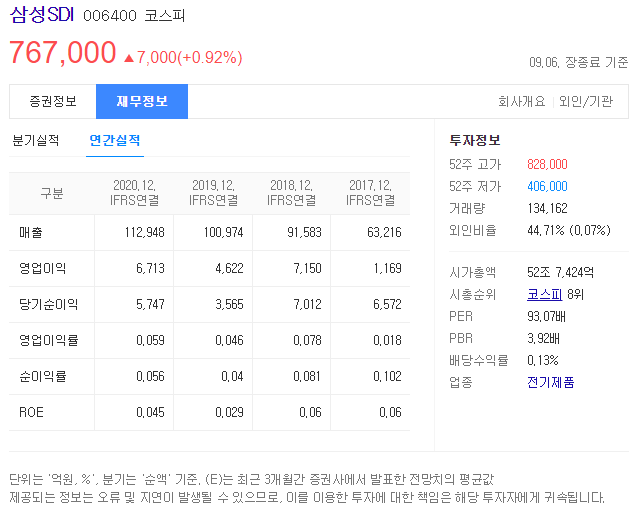
Task: Select the 연간실적 sub-tab
Action: (x=115, y=140)
